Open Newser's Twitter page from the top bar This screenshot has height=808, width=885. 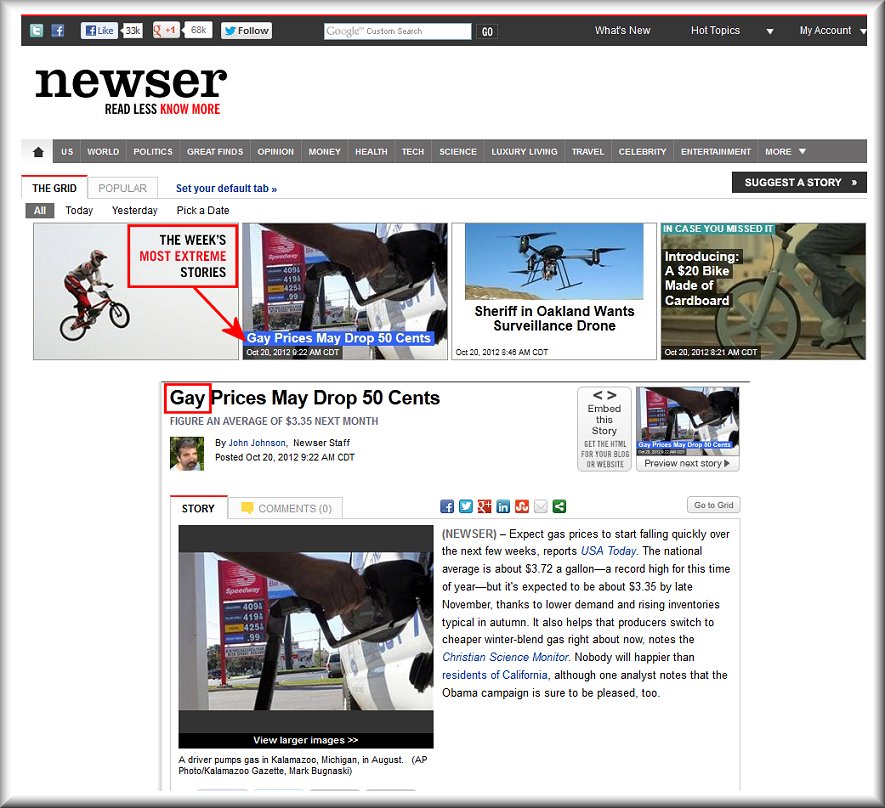point(37,31)
